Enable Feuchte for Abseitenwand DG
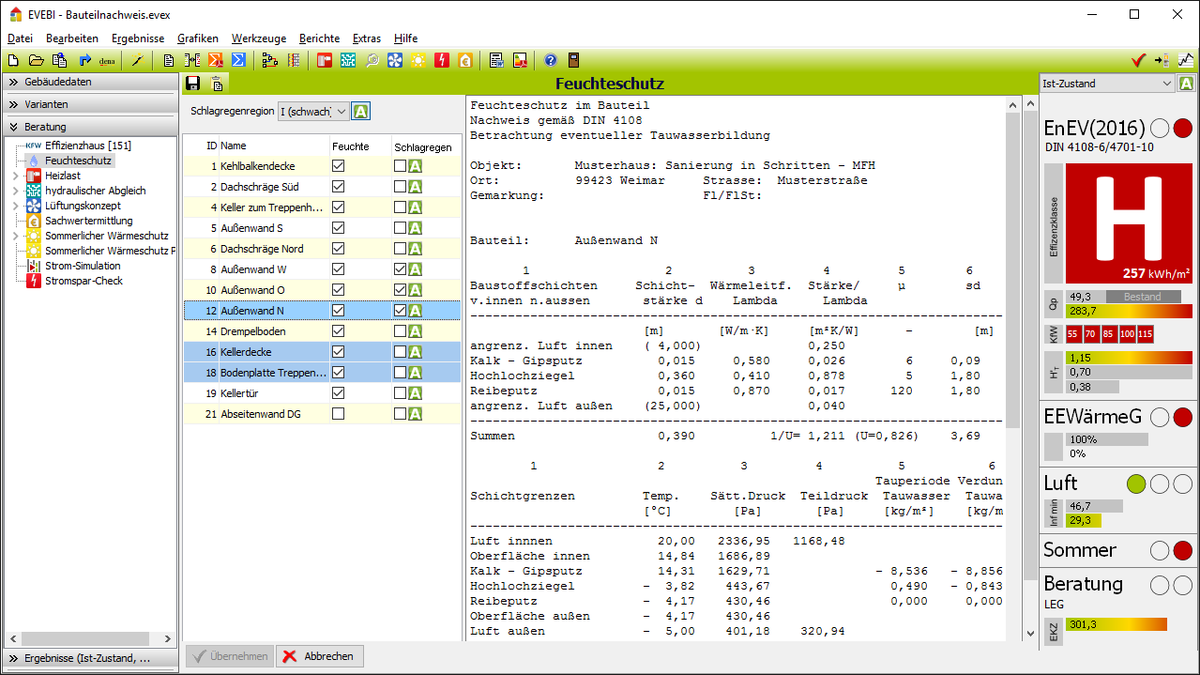 338,414
